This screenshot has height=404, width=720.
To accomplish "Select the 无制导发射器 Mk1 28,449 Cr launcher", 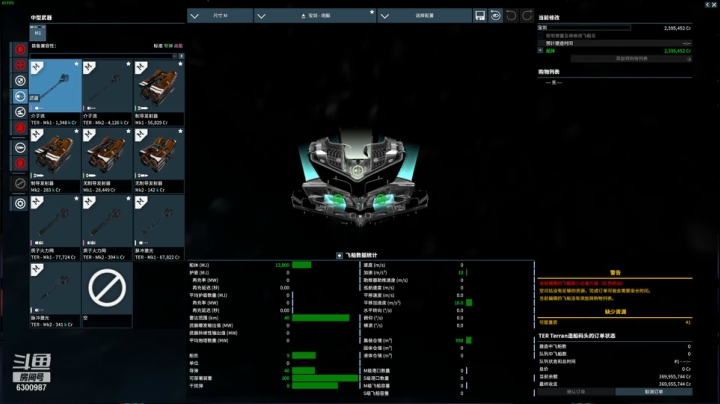I will 107,160.
